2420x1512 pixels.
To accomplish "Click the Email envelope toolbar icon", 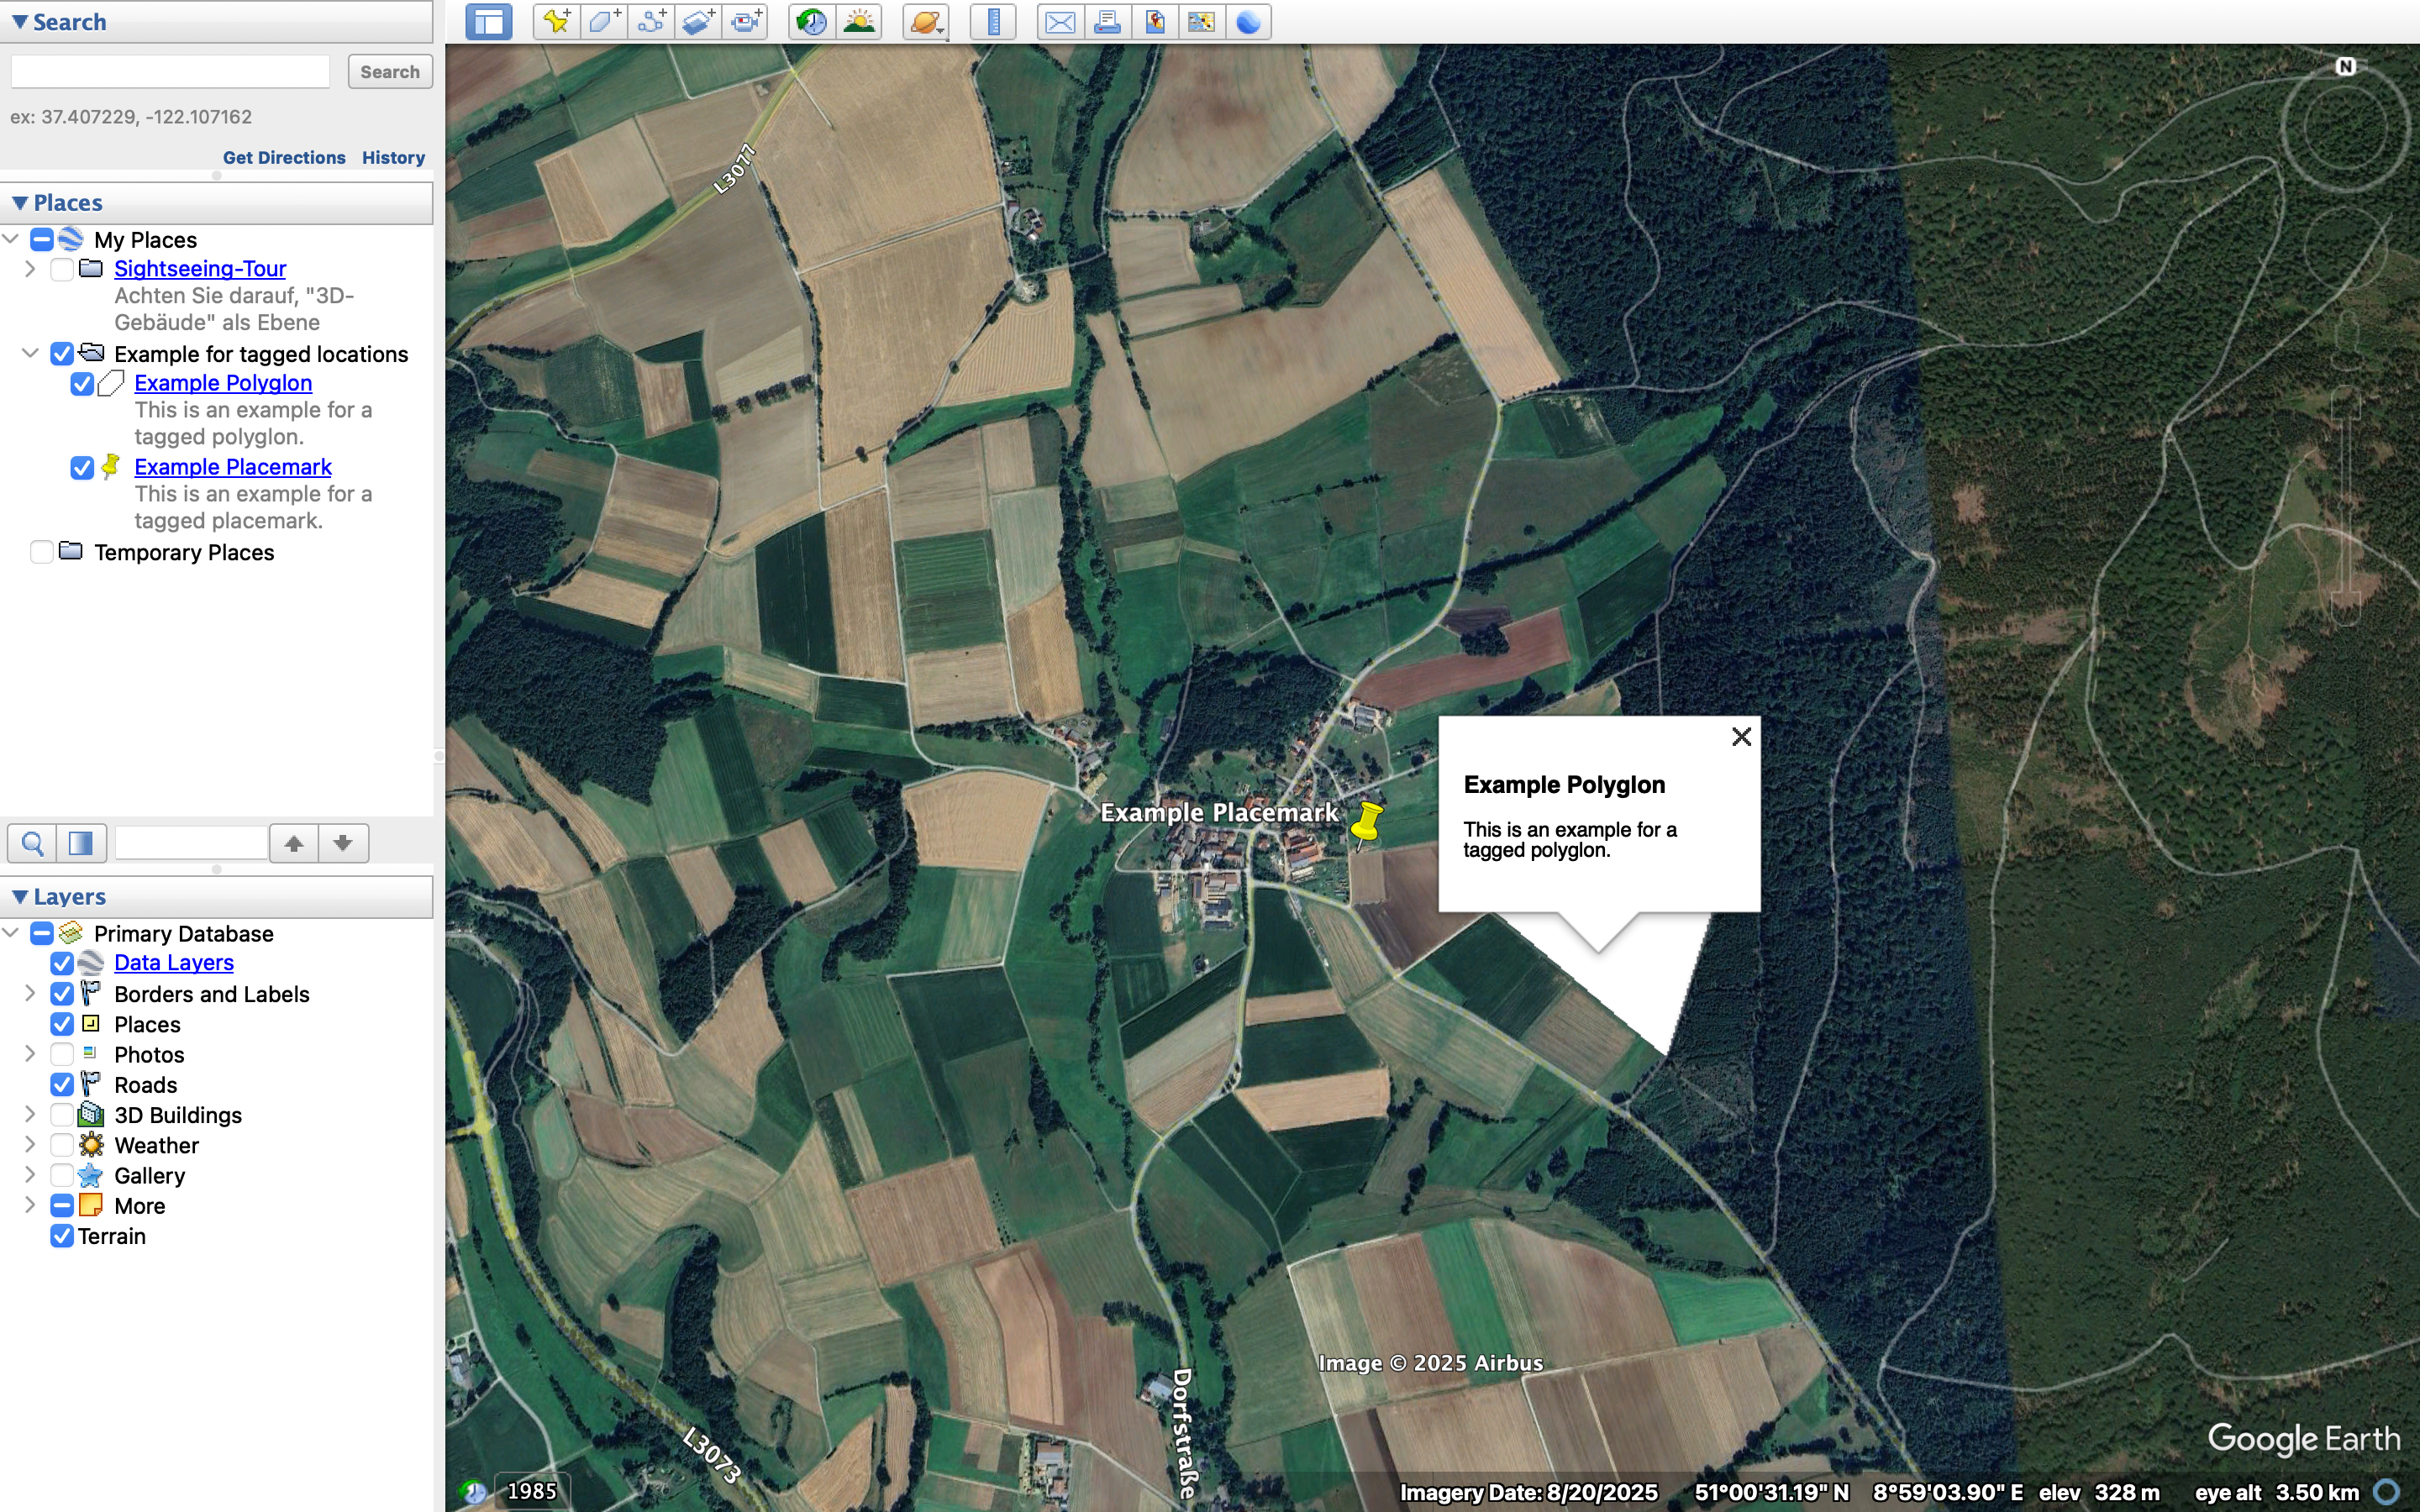I will pyautogui.click(x=1060, y=22).
